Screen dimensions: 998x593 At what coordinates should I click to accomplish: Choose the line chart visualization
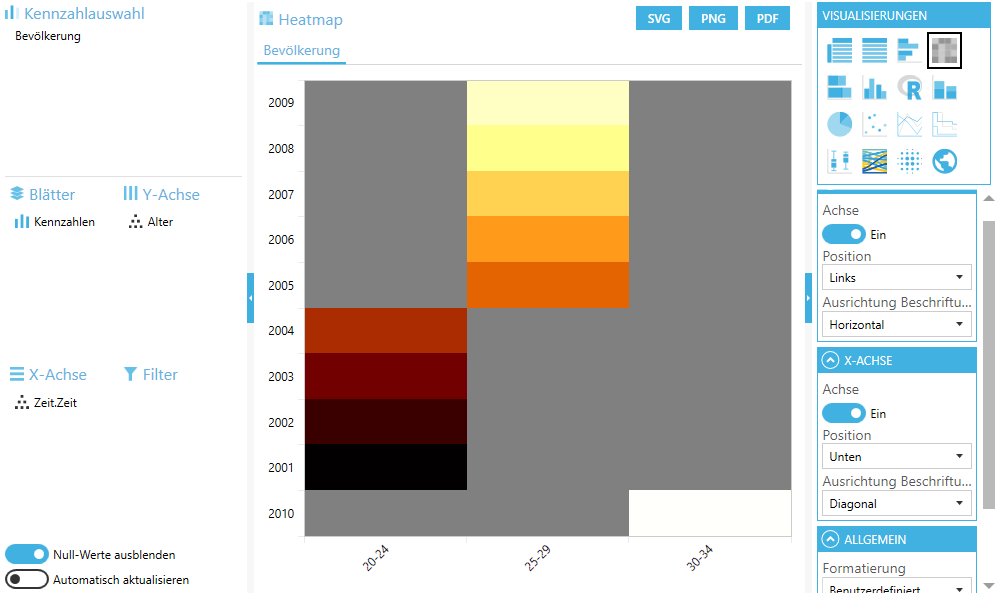tap(909, 124)
